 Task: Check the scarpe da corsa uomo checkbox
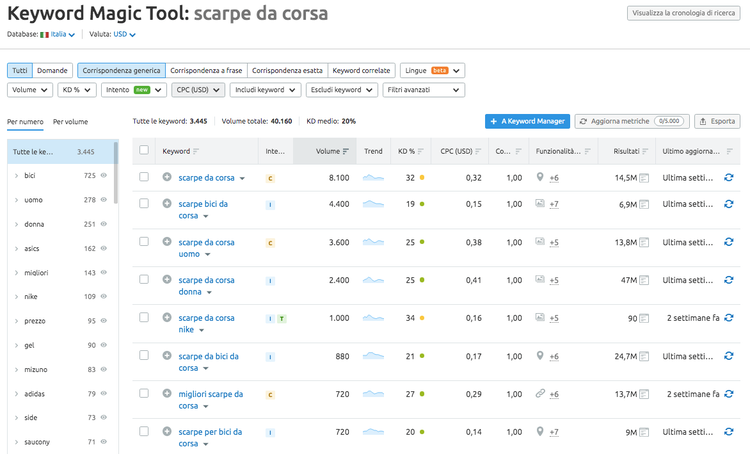pos(144,242)
